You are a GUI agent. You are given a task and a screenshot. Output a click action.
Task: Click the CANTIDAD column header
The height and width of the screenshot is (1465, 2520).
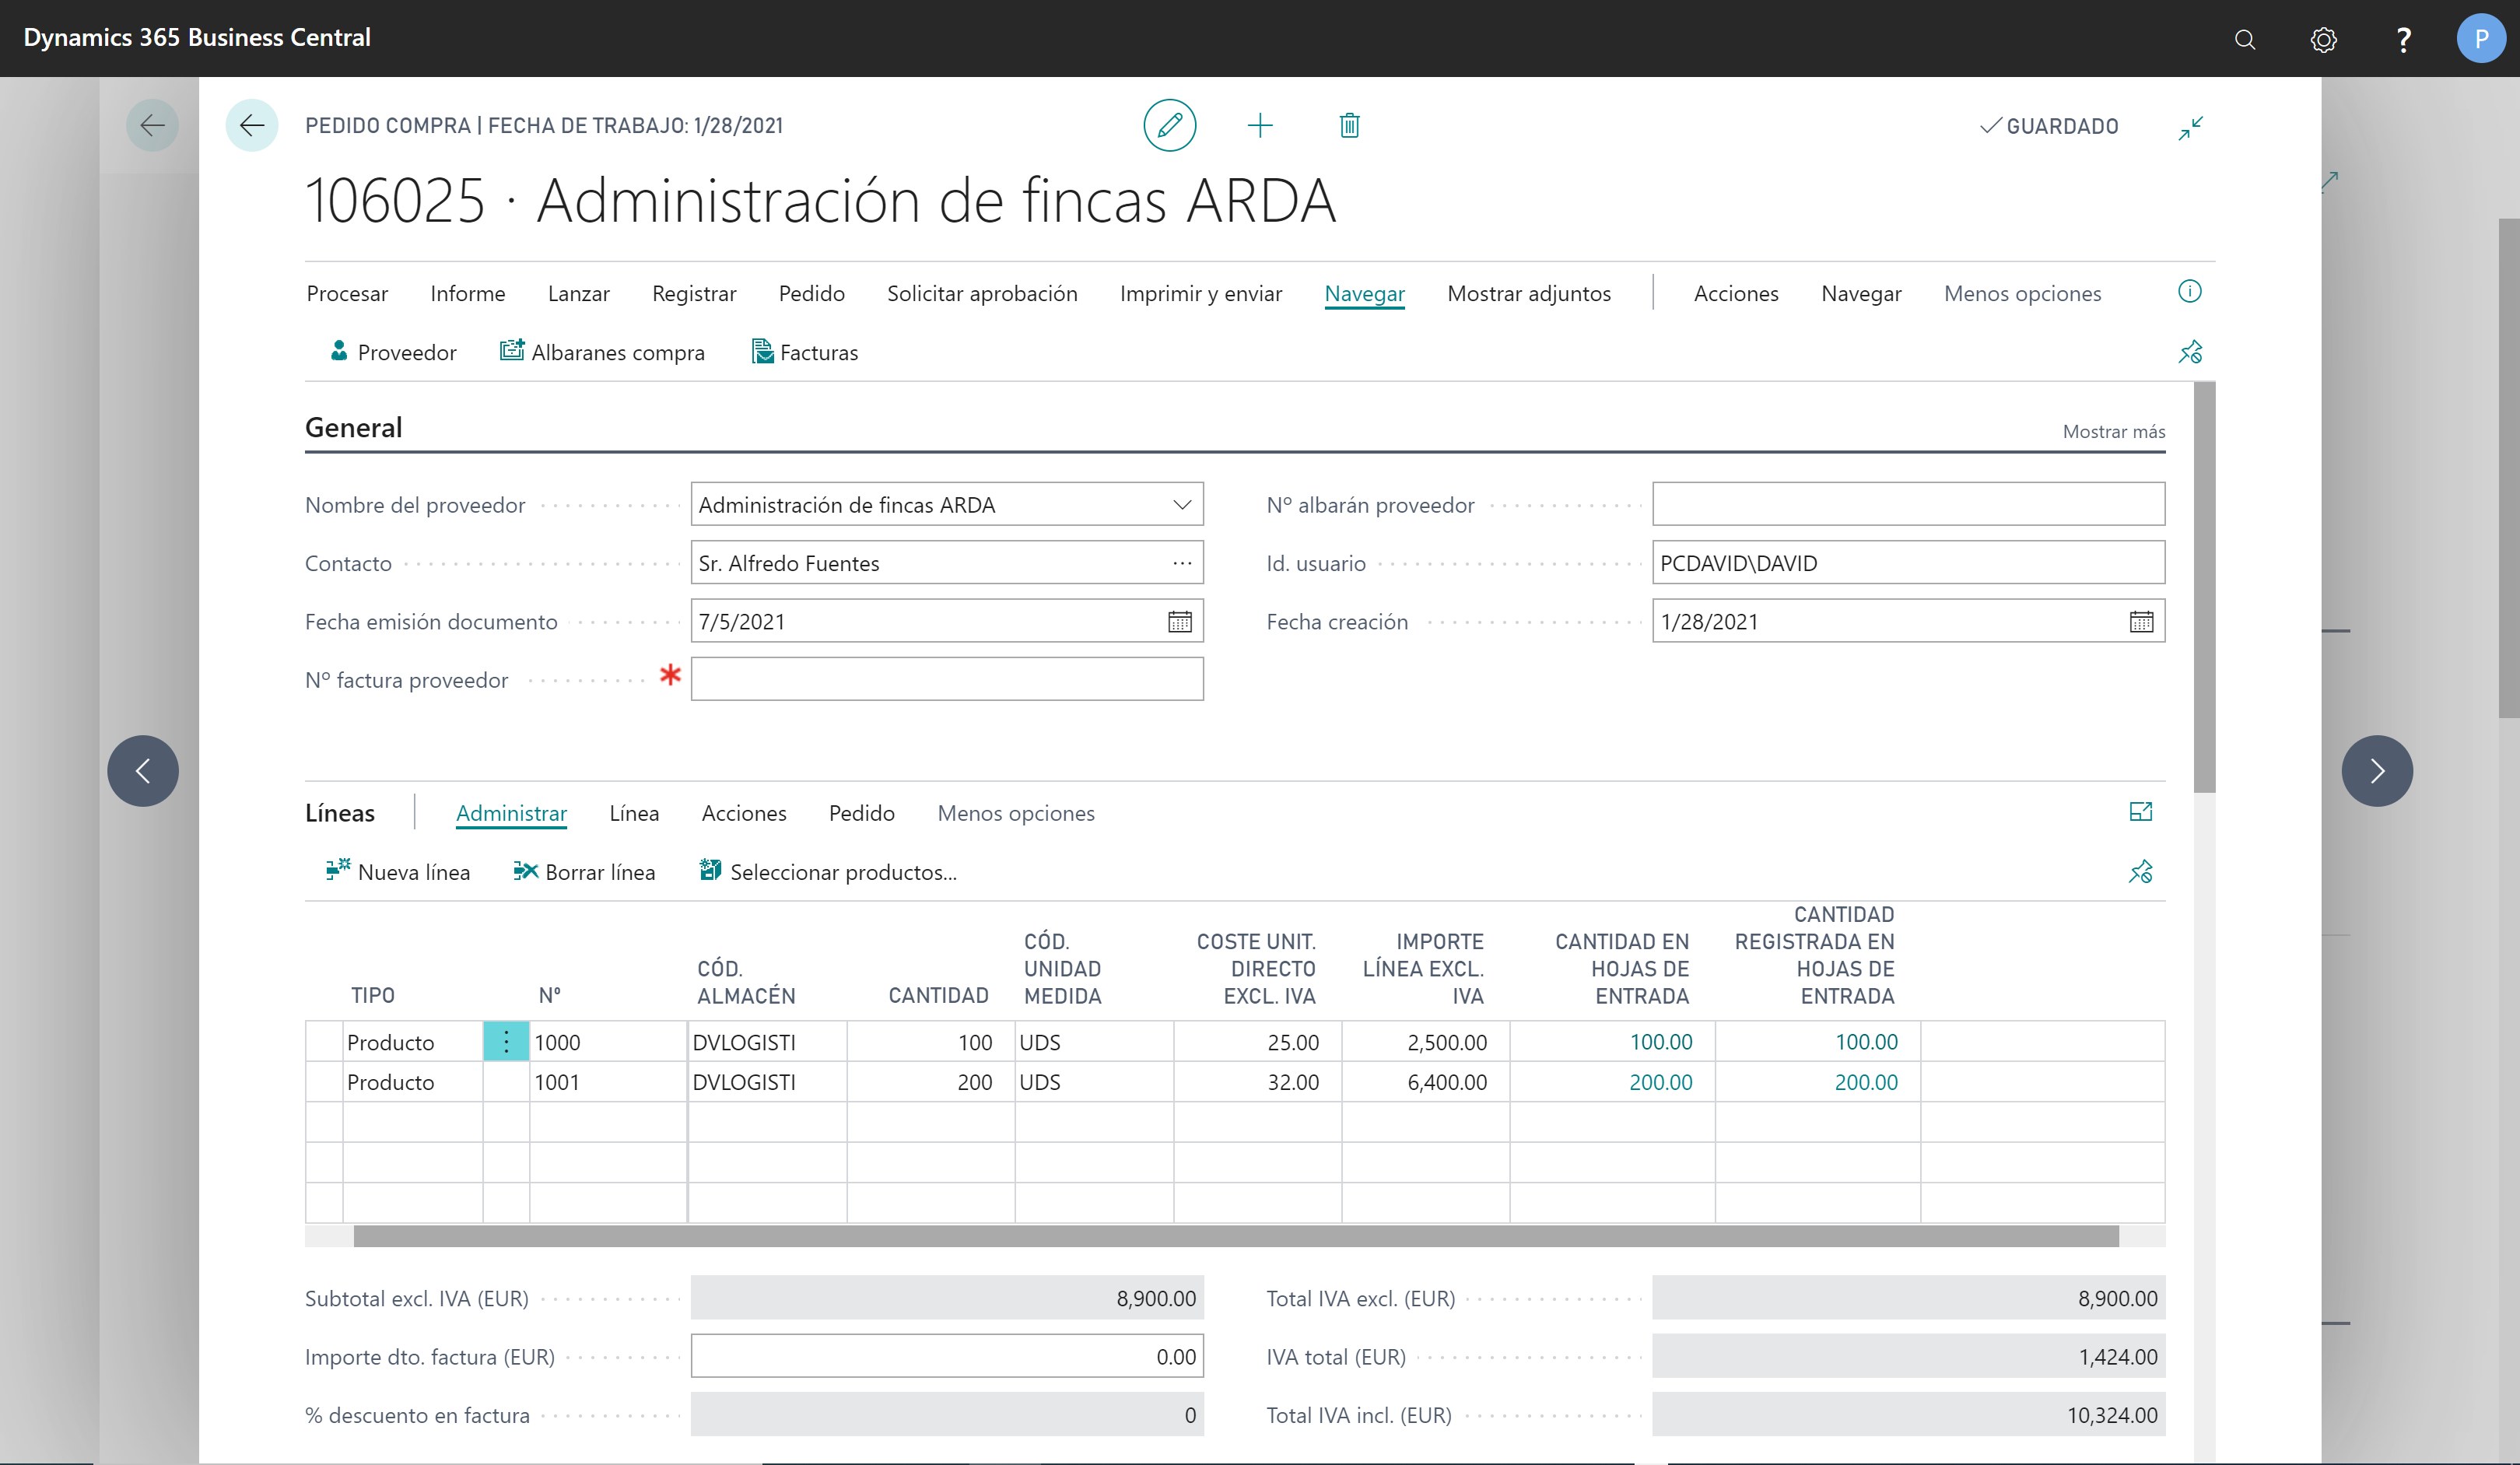pyautogui.click(x=938, y=995)
